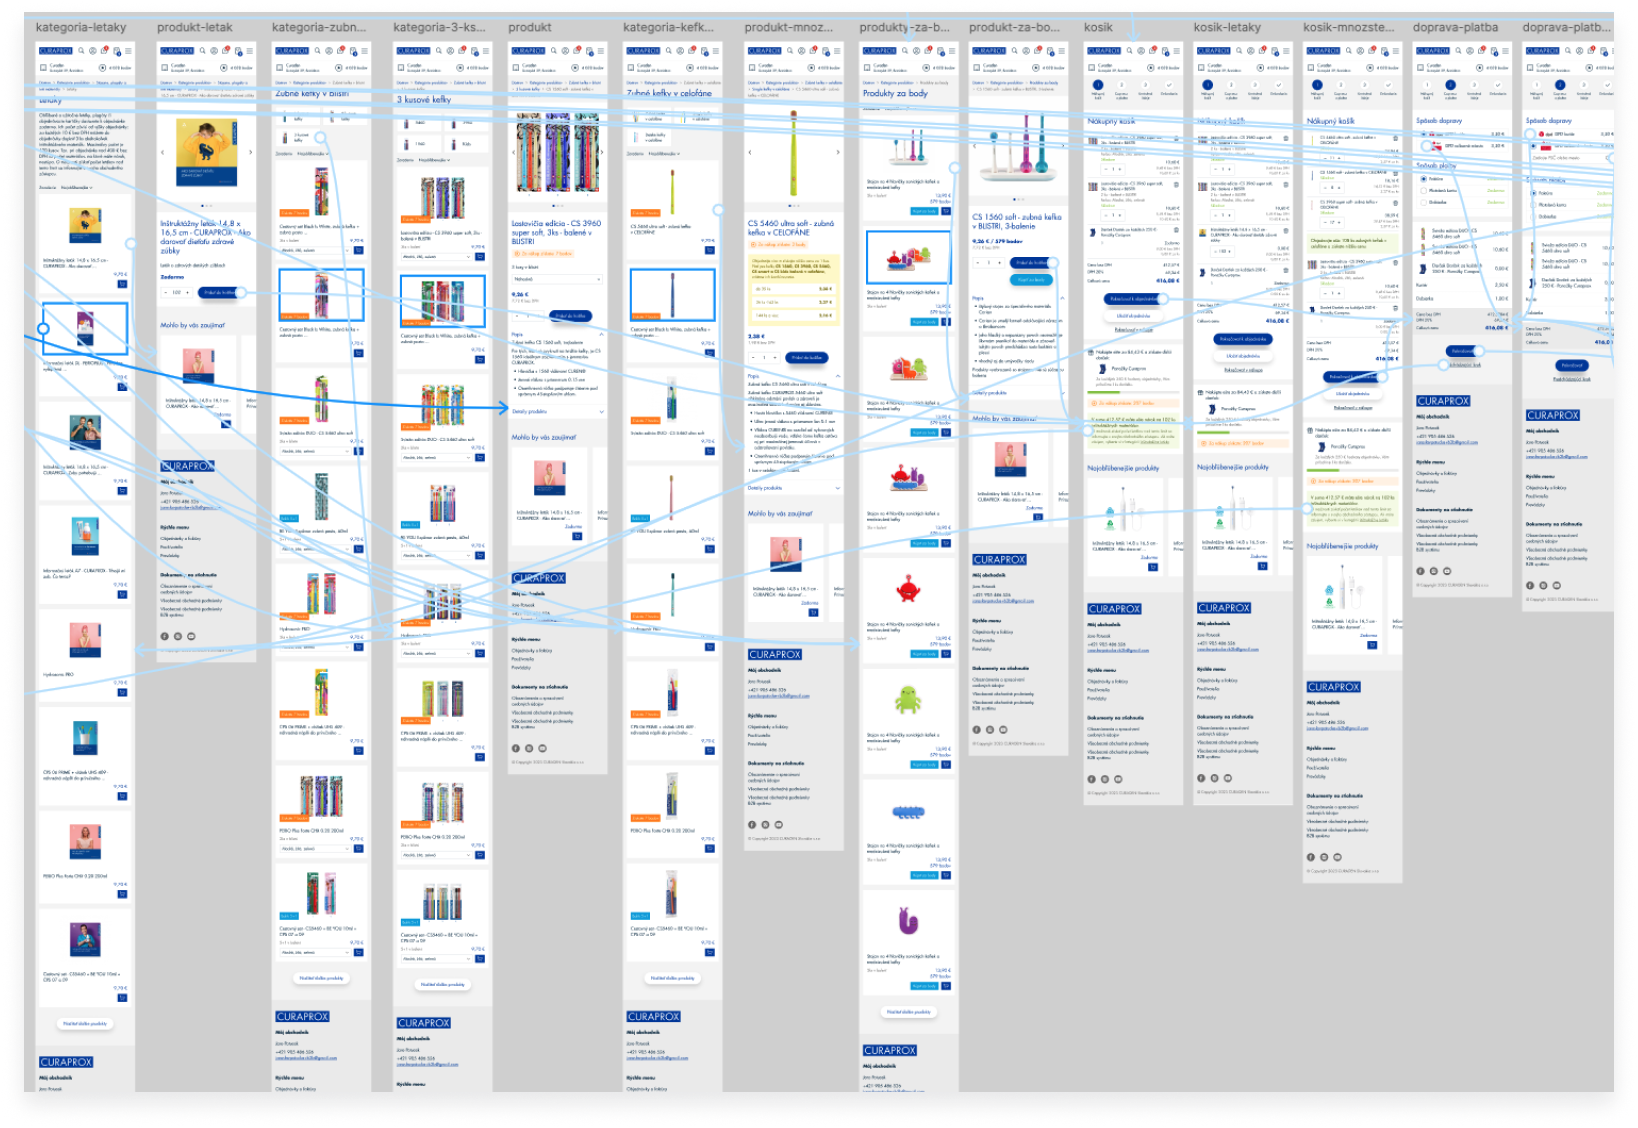
Task: Collapse Popis section chevron in produkt frame
Action: coord(602,335)
